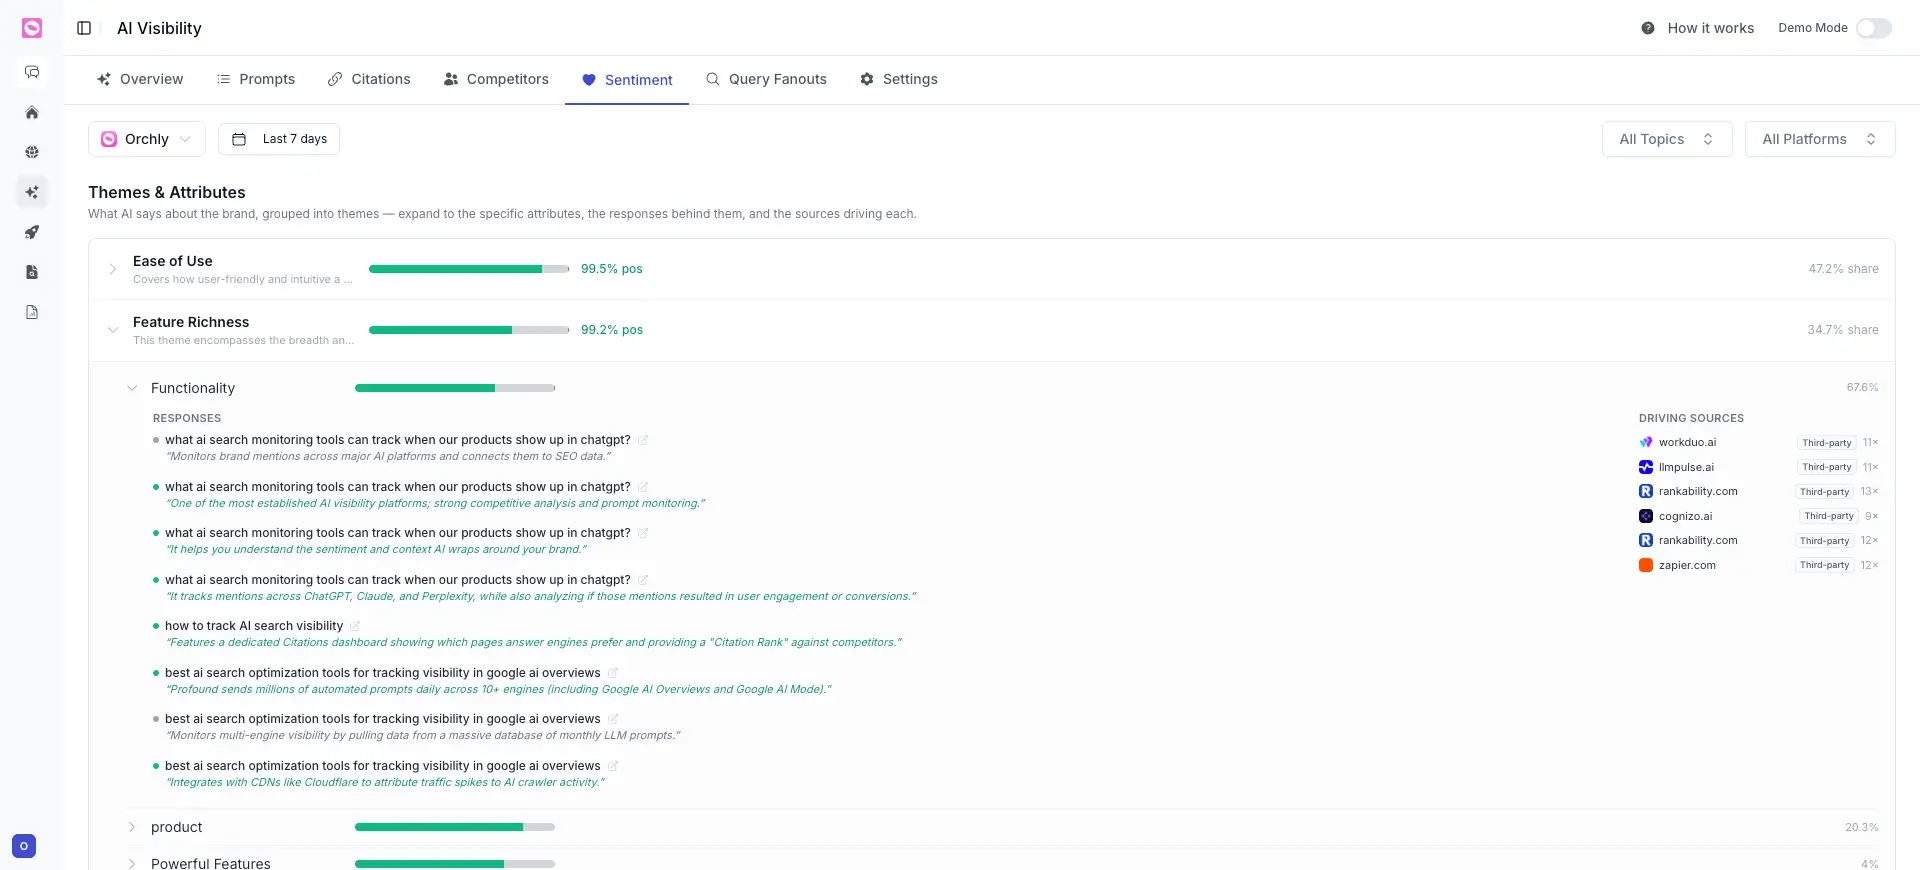Expand the product attribute row
Image resolution: width=1920 pixels, height=870 pixels.
132,827
